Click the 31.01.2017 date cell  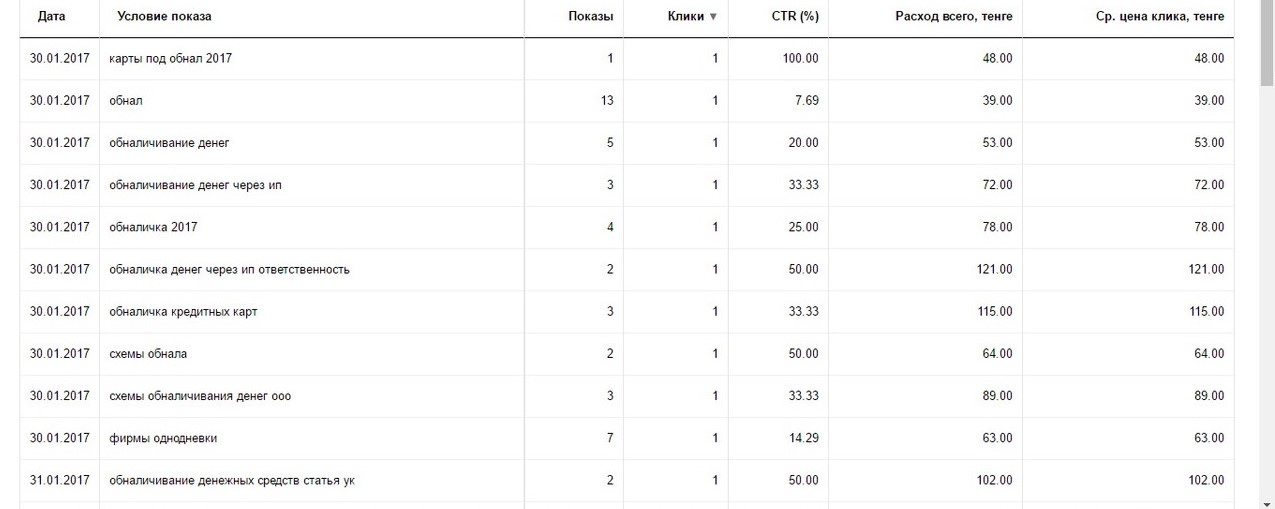click(x=59, y=481)
